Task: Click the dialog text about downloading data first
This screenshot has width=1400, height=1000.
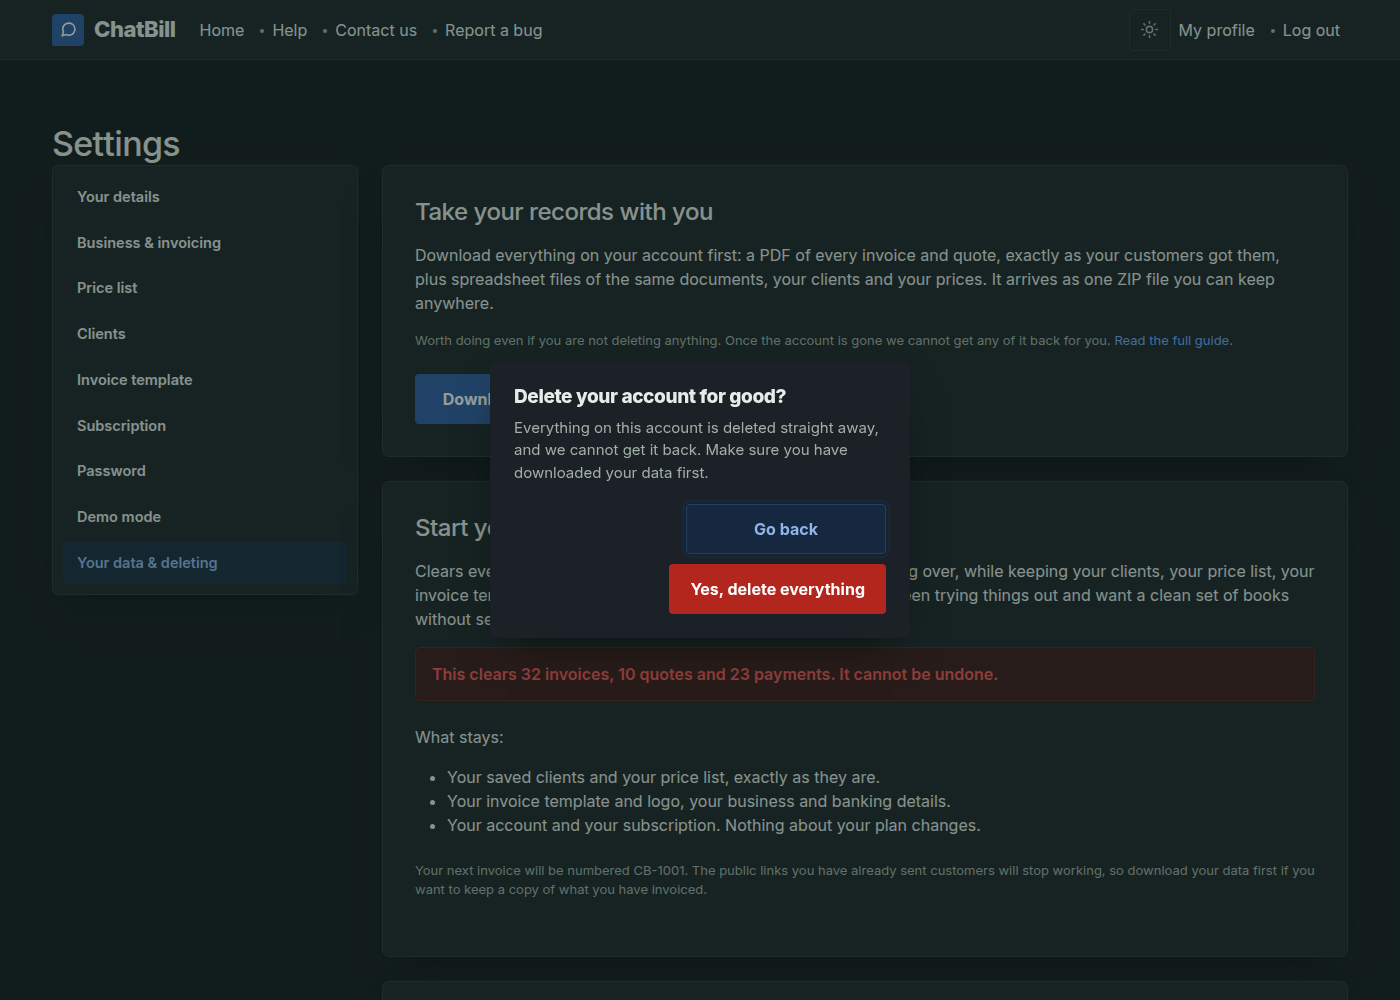Action: (696, 450)
